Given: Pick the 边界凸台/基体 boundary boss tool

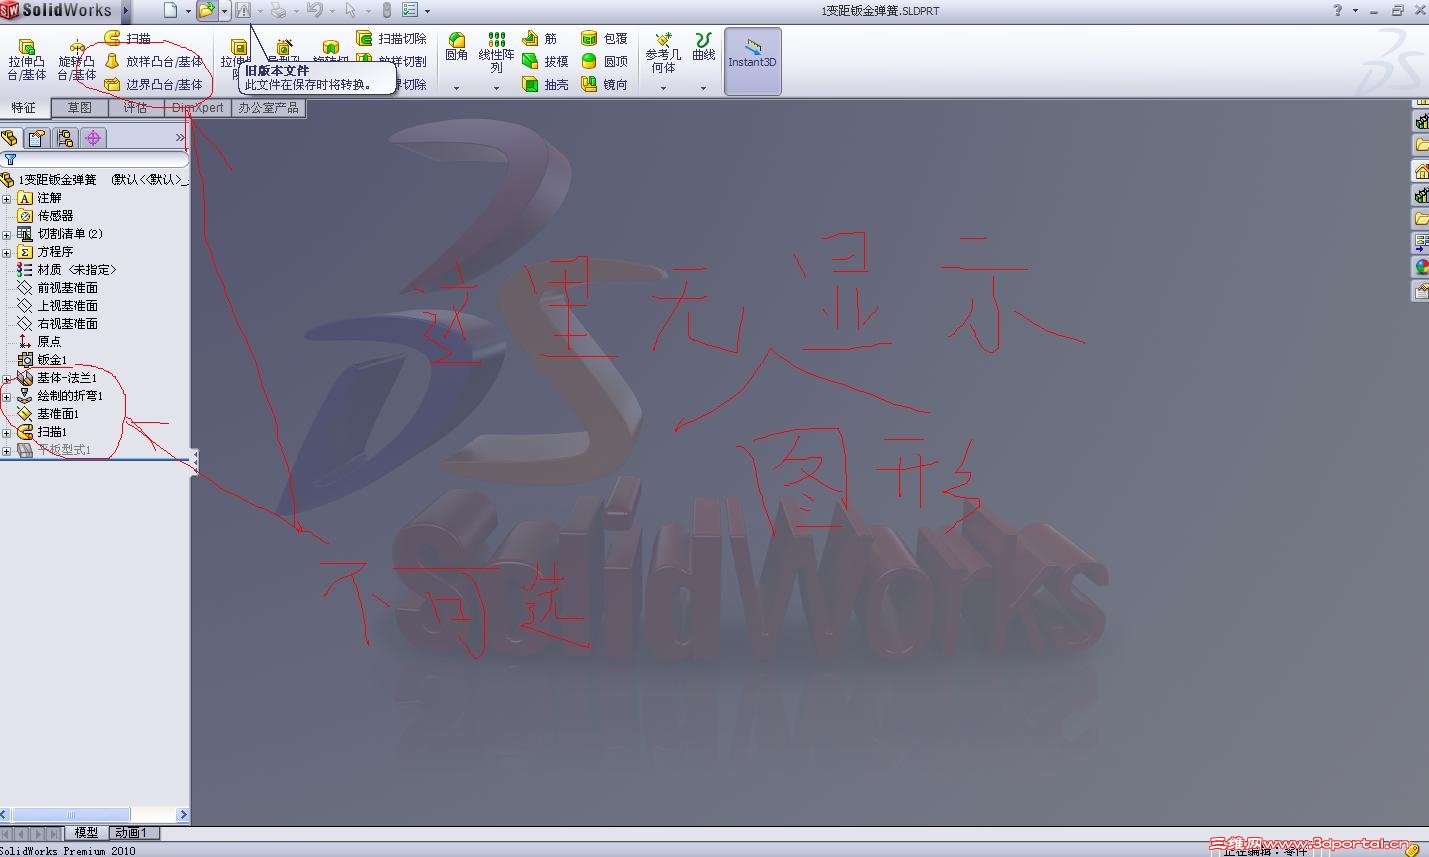Looking at the screenshot, I should pyautogui.click(x=154, y=85).
